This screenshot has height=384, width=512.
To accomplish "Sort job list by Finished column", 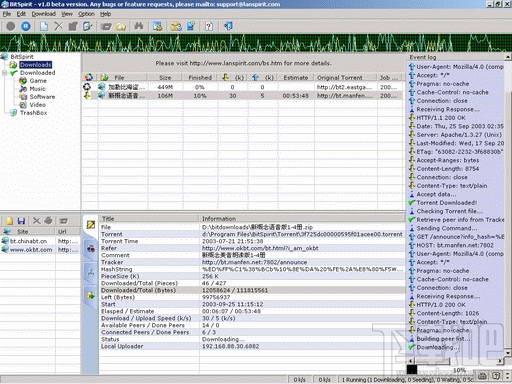I will [200, 77].
